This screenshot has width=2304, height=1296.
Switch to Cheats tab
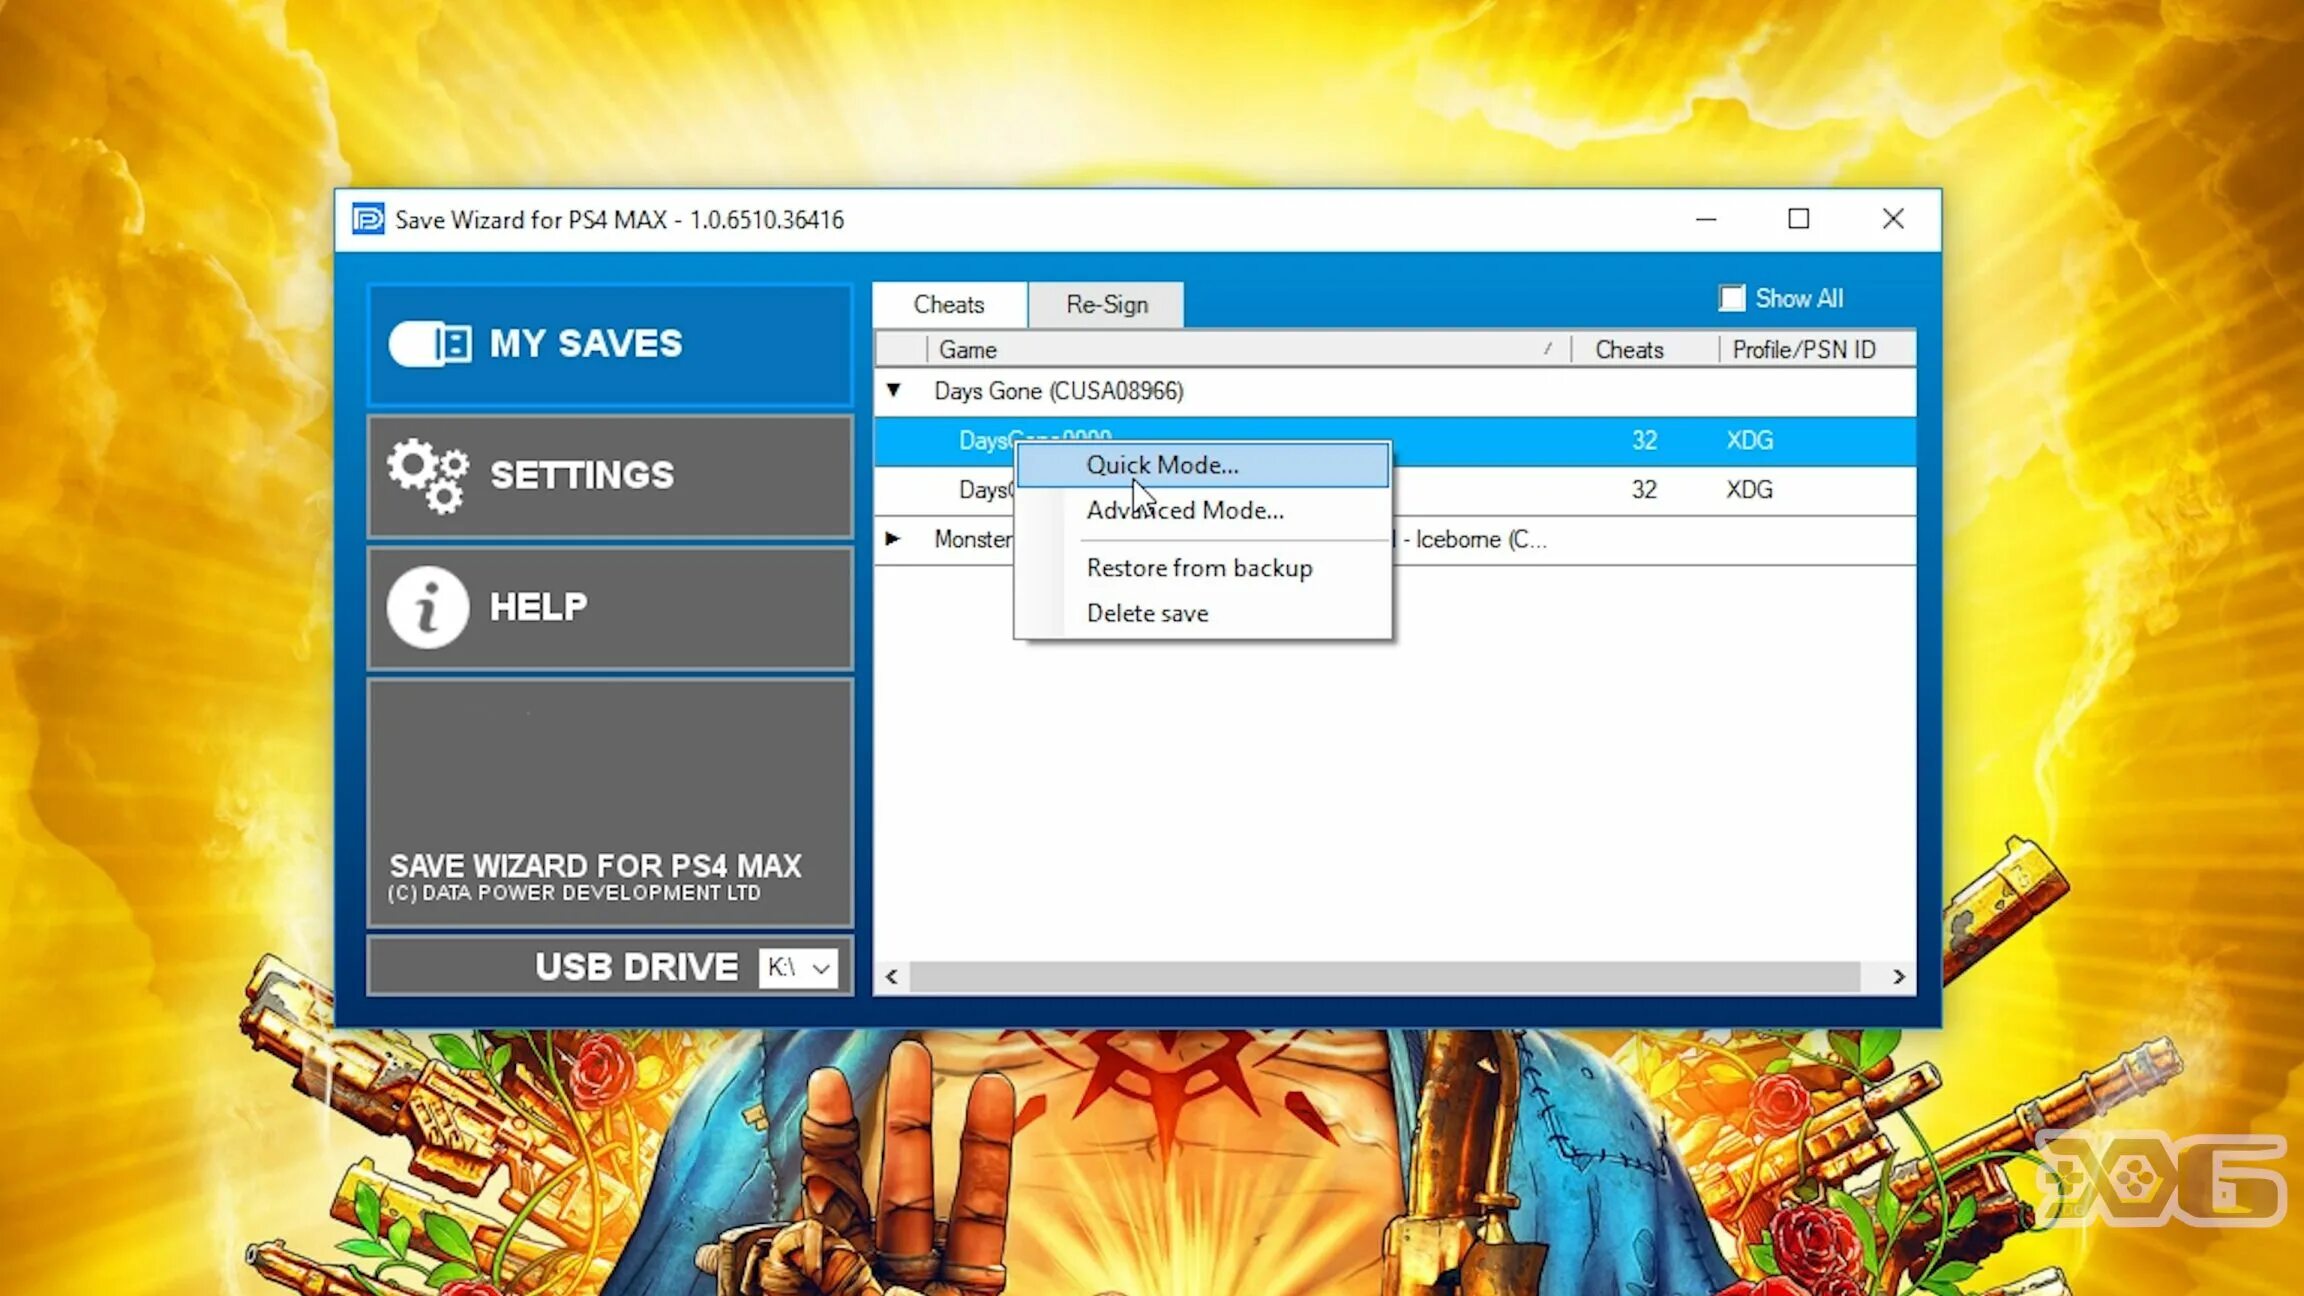click(x=946, y=304)
